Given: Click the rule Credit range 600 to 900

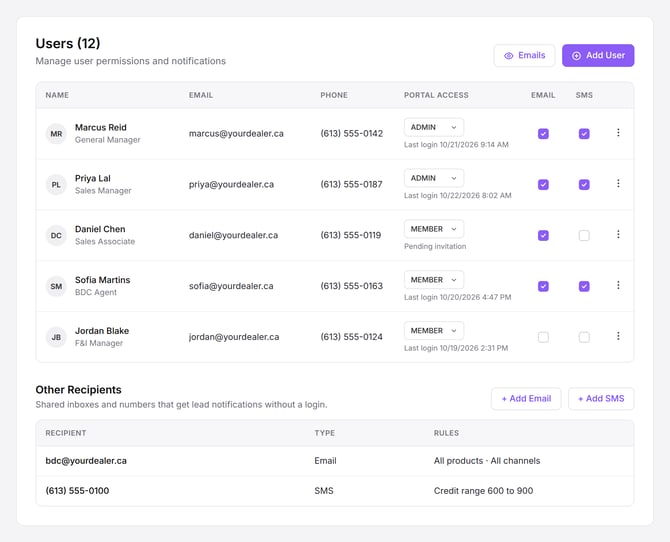Looking at the screenshot, I should (x=483, y=491).
